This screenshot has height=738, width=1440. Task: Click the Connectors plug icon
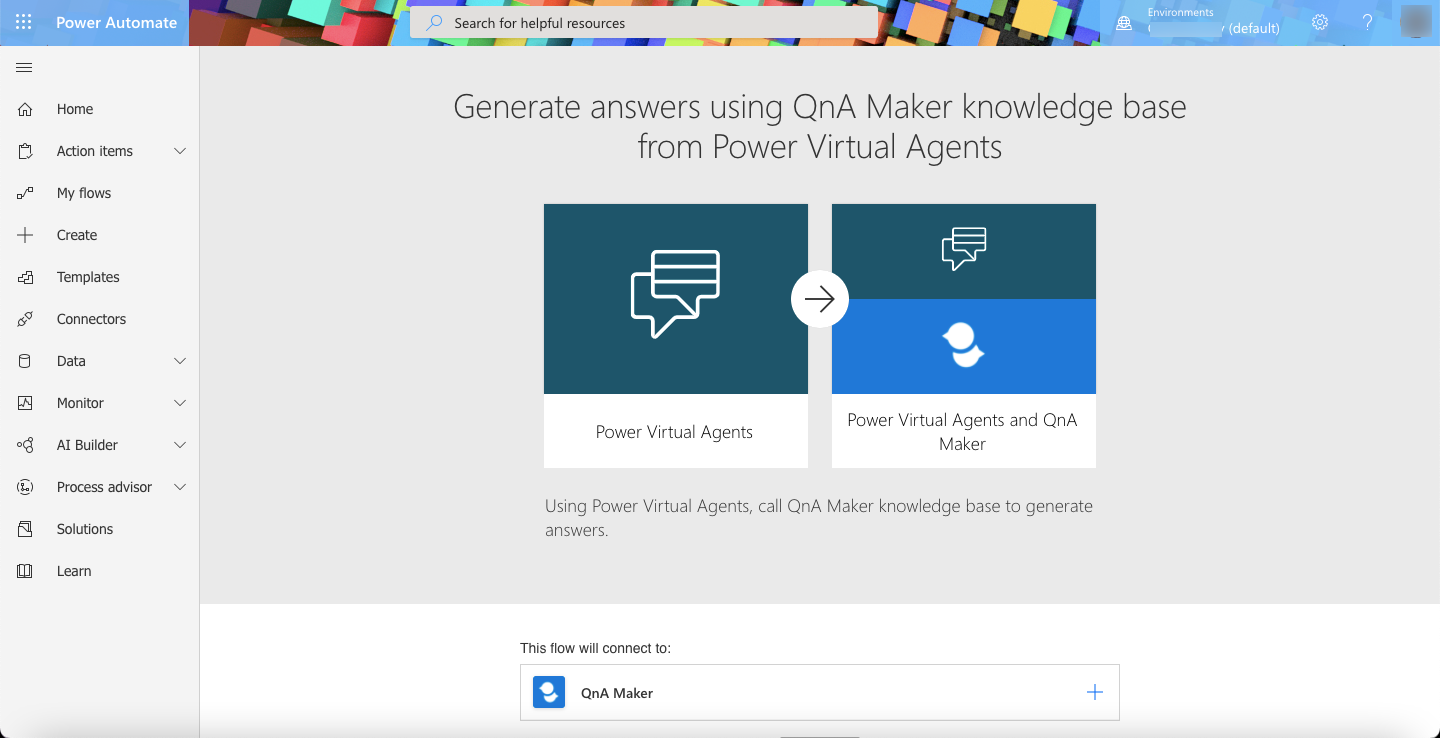(x=25, y=319)
